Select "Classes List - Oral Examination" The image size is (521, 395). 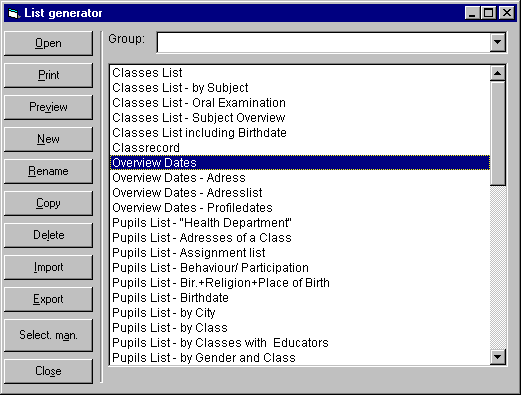300,103
